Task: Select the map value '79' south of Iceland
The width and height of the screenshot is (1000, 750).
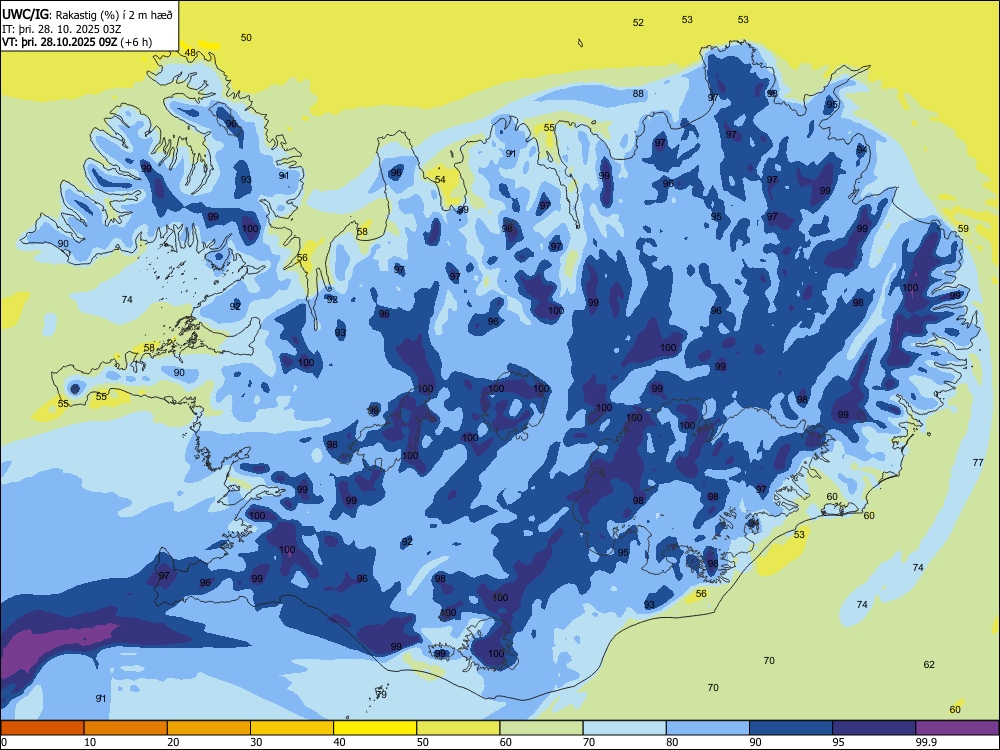Action: tap(381, 695)
